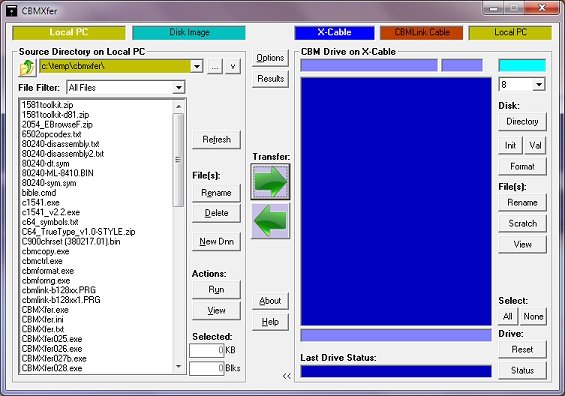Select file 2054_EBrowseF.zip
The height and width of the screenshot is (396, 565).
pyautogui.click(x=57, y=125)
